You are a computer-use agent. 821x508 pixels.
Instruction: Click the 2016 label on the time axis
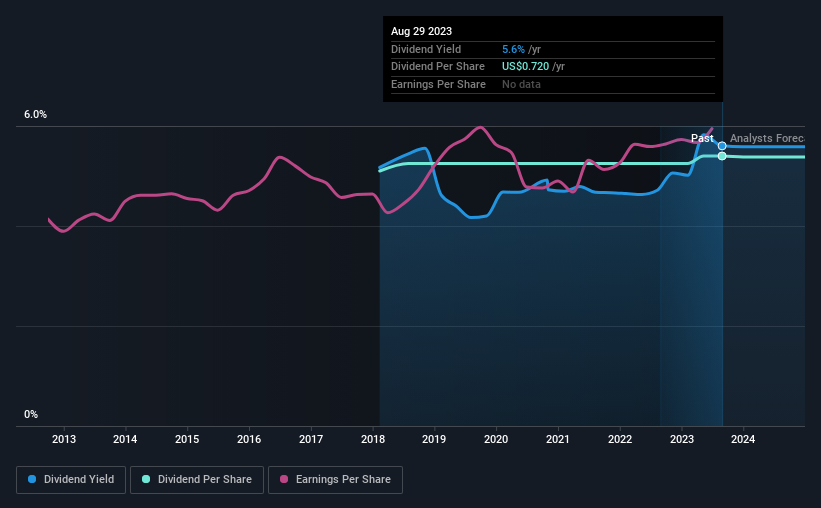[x=249, y=439]
